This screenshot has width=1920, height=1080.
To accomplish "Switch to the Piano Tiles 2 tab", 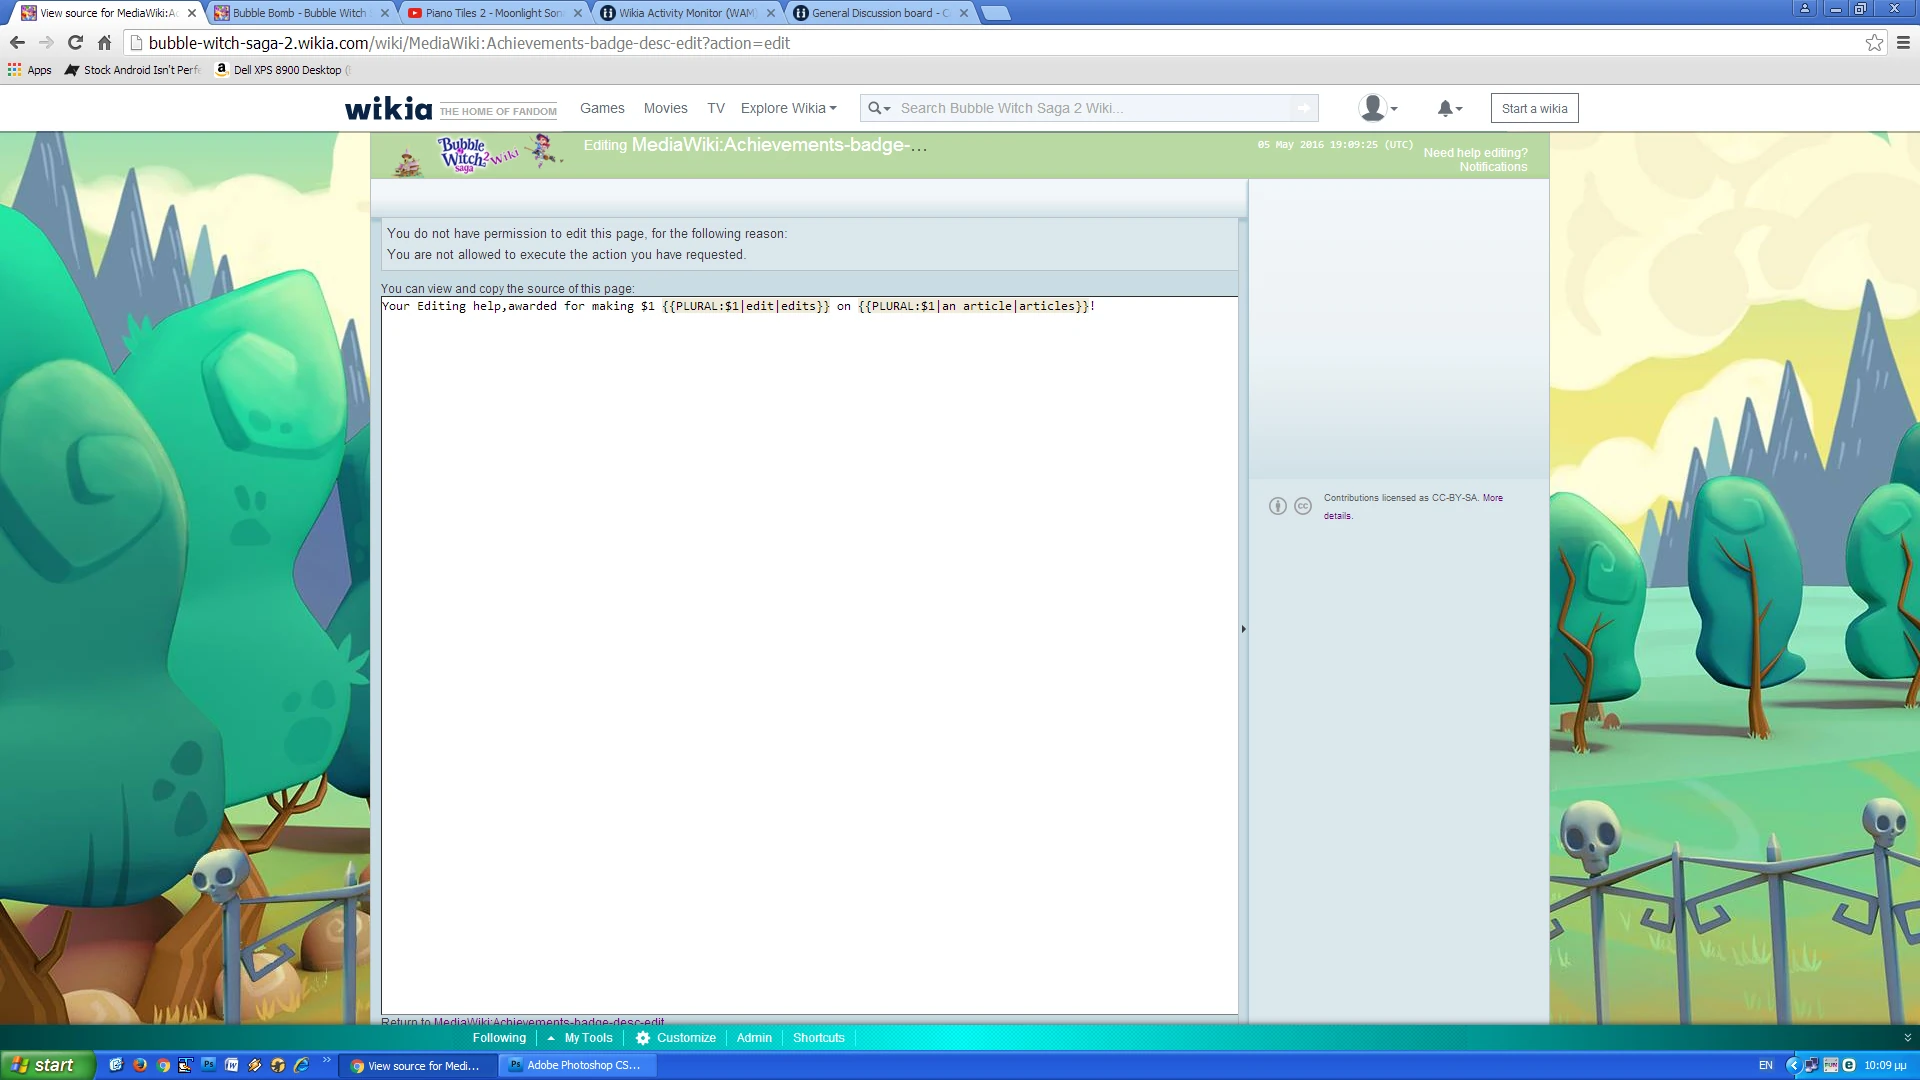I will [x=494, y=13].
